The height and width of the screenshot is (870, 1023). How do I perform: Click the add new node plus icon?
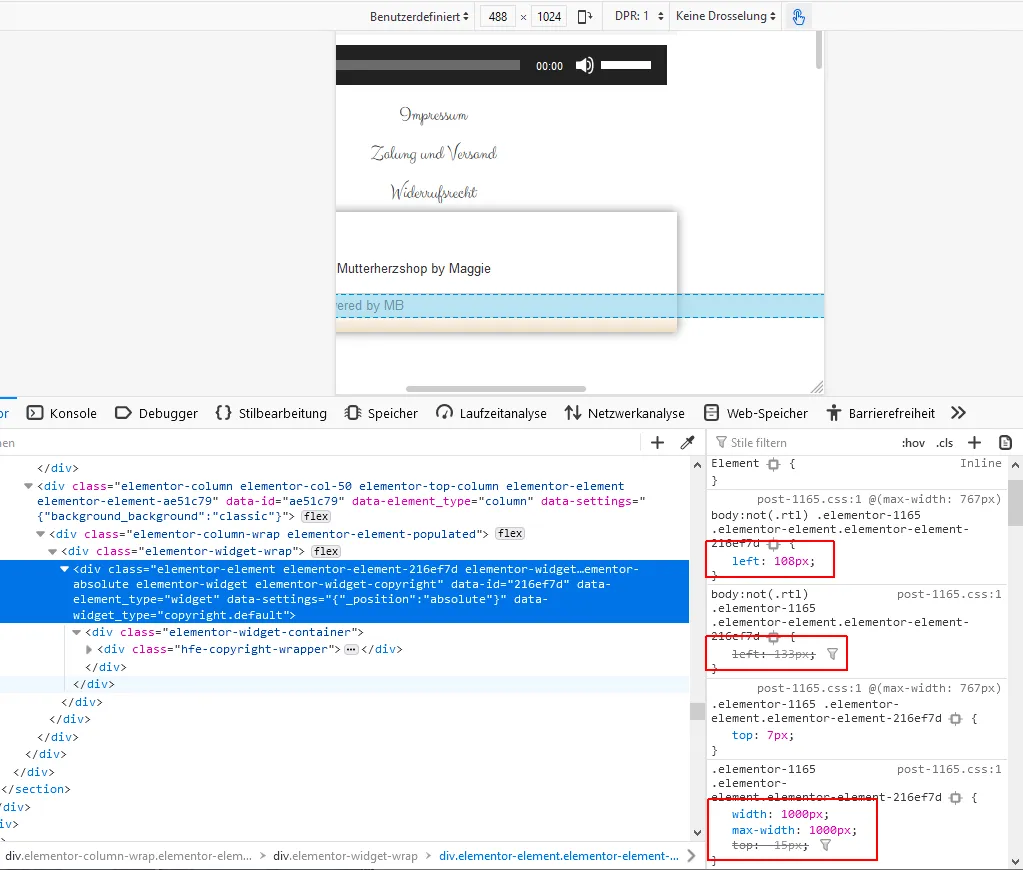tap(657, 443)
